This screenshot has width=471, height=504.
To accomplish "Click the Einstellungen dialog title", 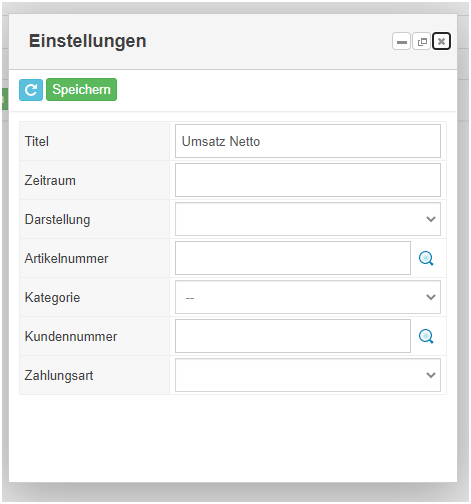I will (87, 41).
